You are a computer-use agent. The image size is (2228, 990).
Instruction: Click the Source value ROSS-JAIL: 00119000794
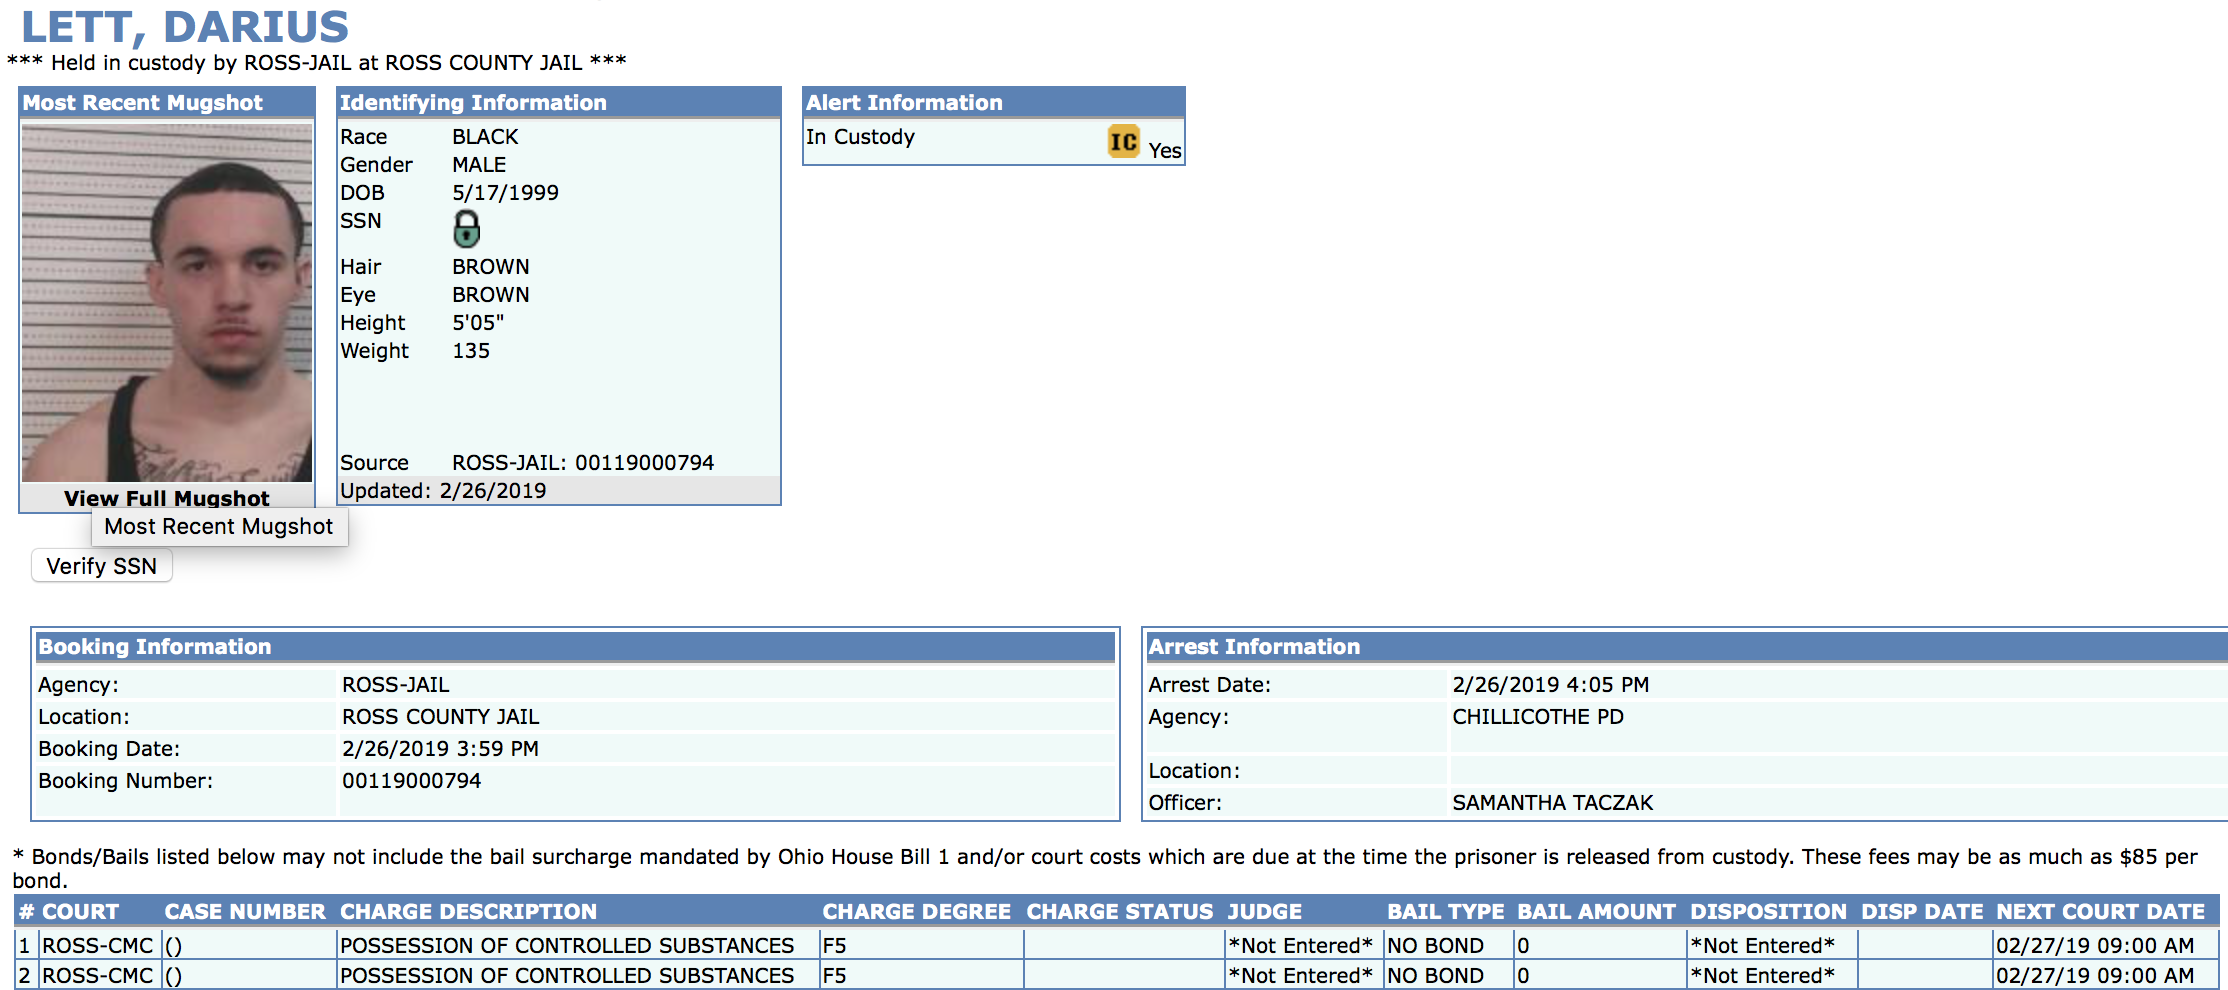pyautogui.click(x=583, y=462)
